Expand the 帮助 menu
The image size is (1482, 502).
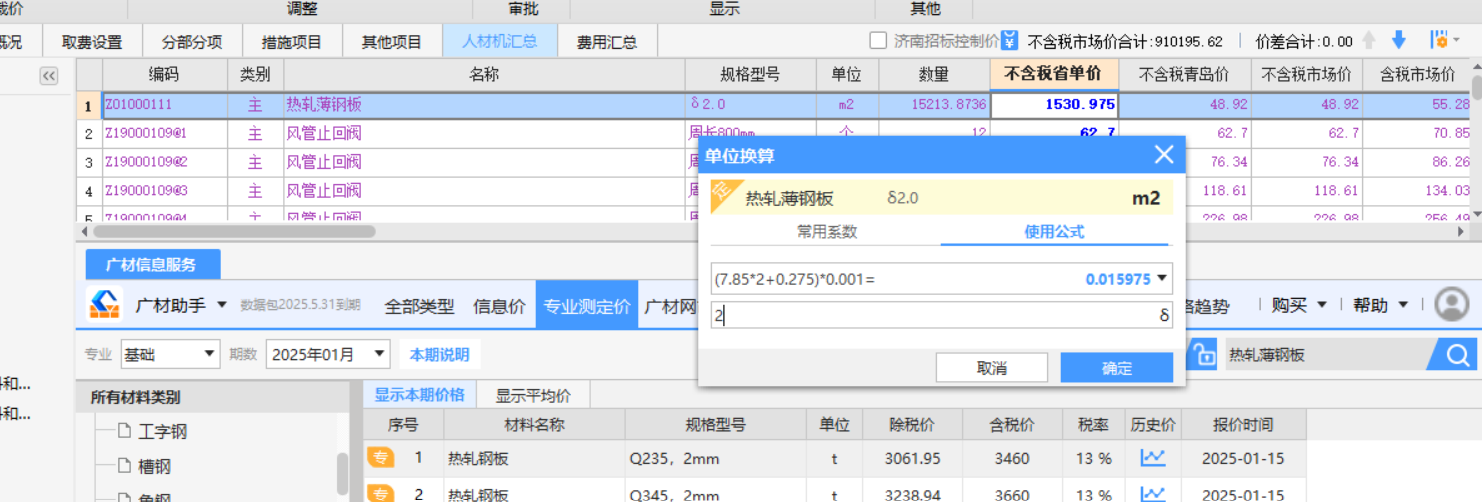tap(1381, 305)
